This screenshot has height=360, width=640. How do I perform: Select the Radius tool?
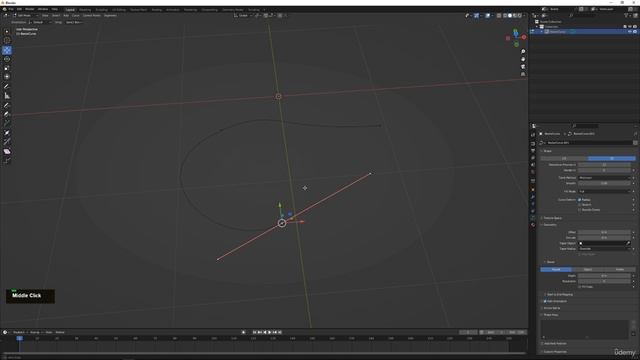pos(7,133)
